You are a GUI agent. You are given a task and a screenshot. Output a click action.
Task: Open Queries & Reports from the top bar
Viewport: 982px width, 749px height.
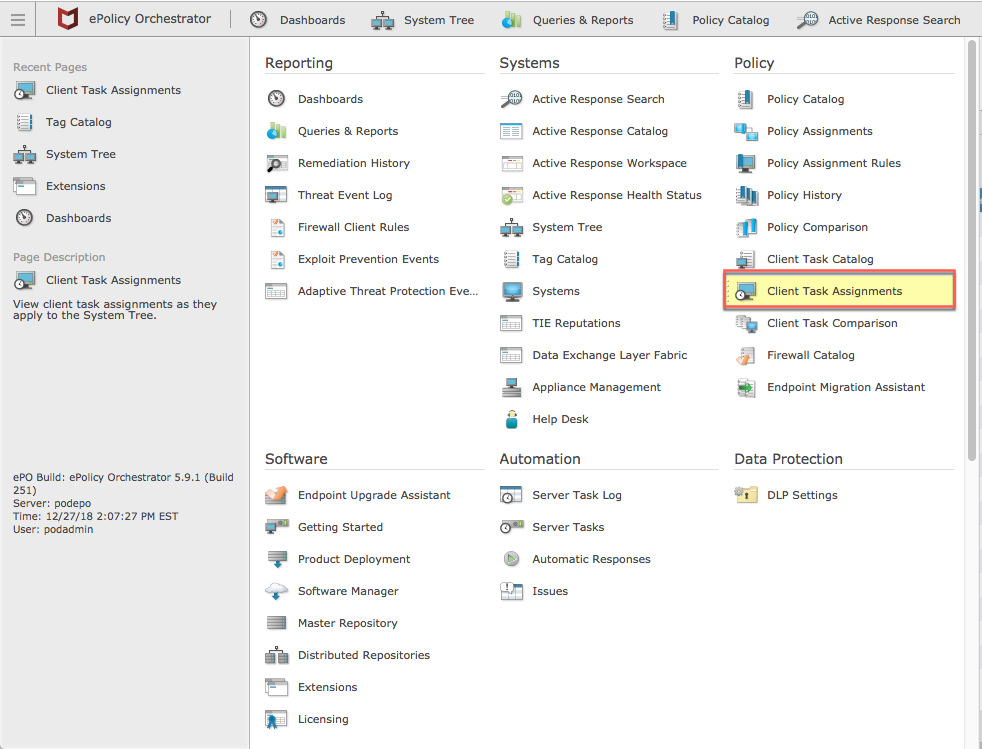click(x=583, y=20)
